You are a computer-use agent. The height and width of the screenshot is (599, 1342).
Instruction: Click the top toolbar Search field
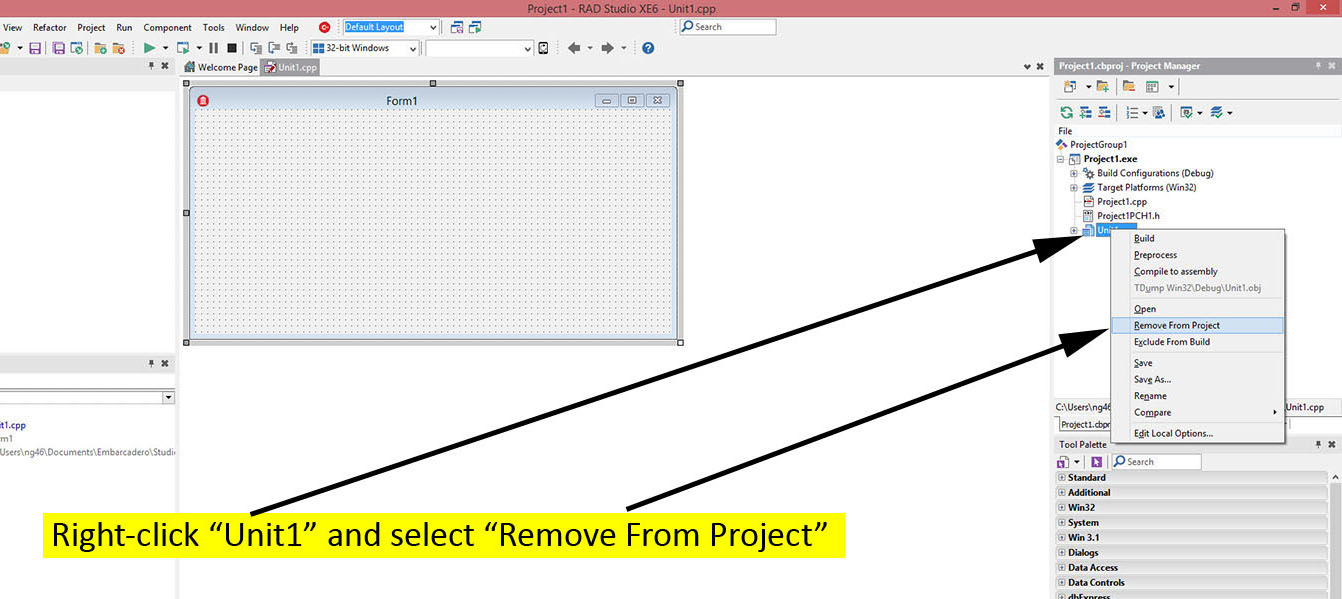[727, 27]
